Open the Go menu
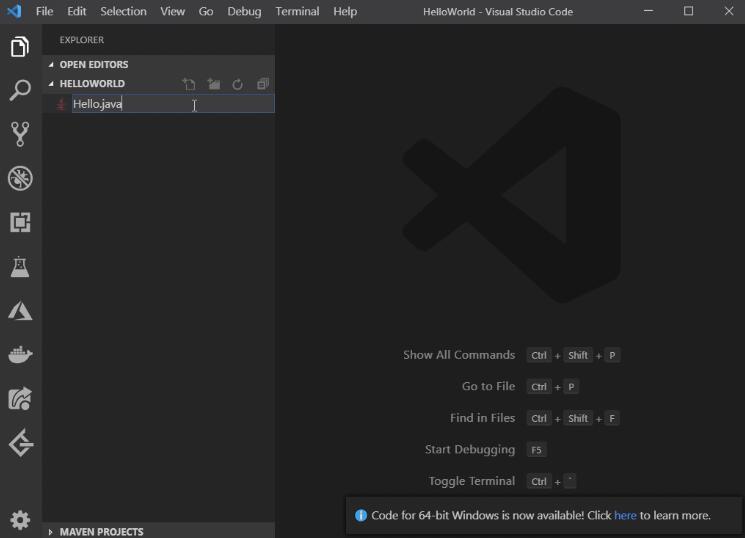Viewport: 745px width, 538px height. coord(206,11)
